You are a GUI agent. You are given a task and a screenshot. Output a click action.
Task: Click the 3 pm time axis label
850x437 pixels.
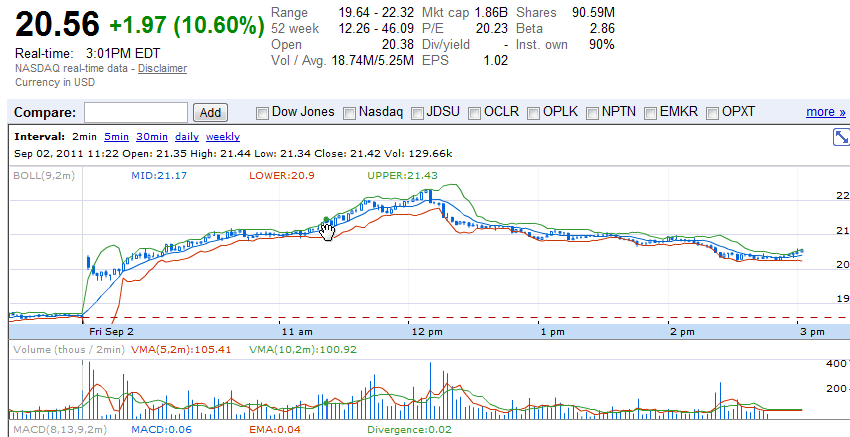pyautogui.click(x=811, y=331)
